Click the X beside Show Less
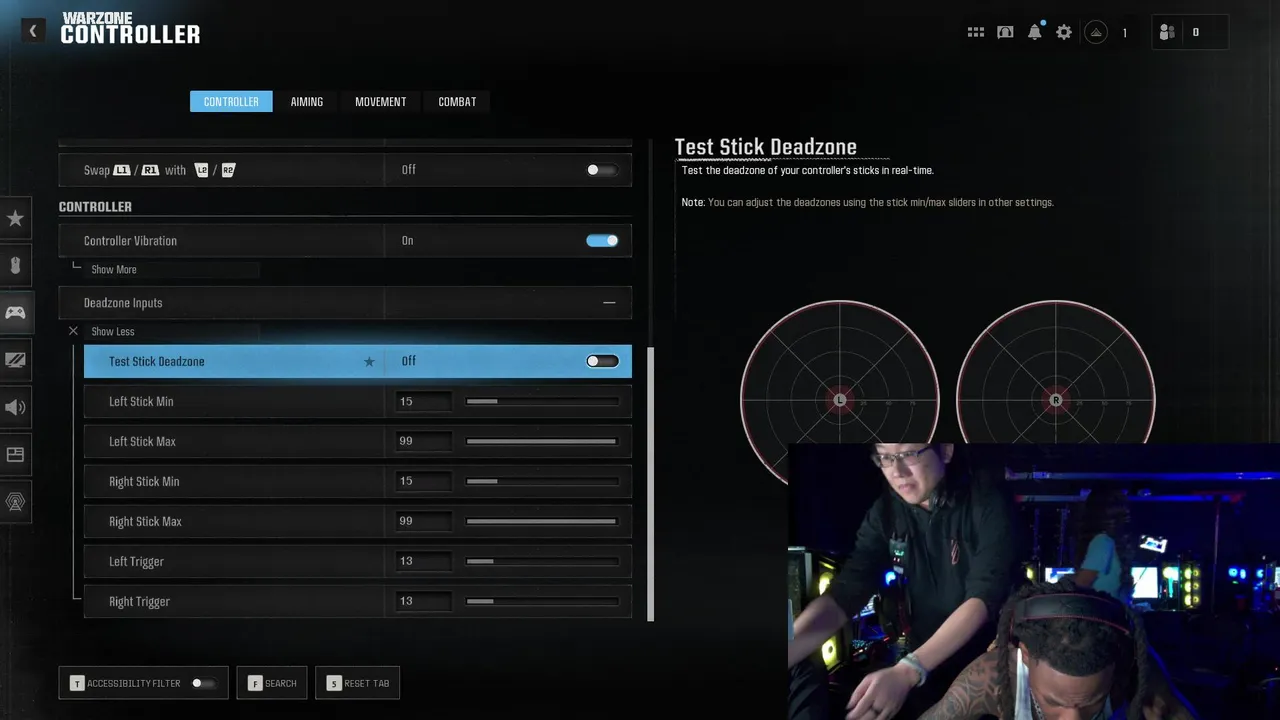This screenshot has width=1280, height=720. click(73, 331)
